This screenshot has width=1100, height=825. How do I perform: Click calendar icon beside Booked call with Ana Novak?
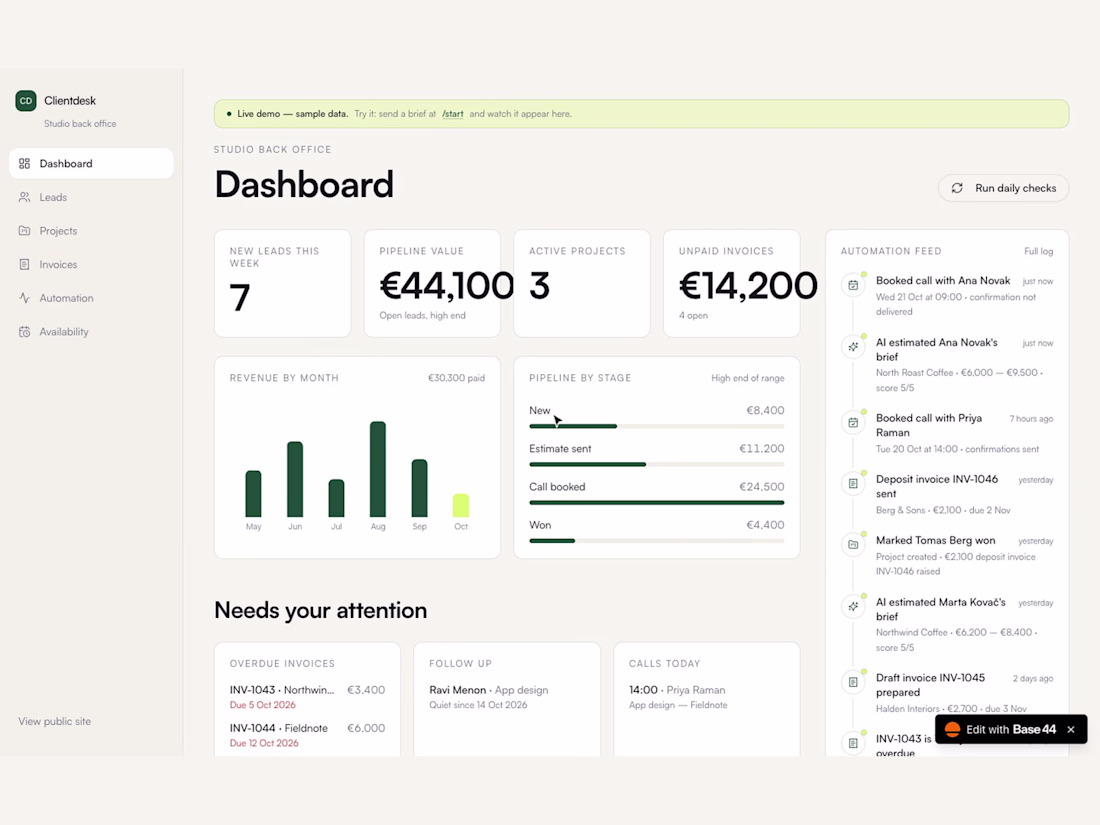[853, 286]
